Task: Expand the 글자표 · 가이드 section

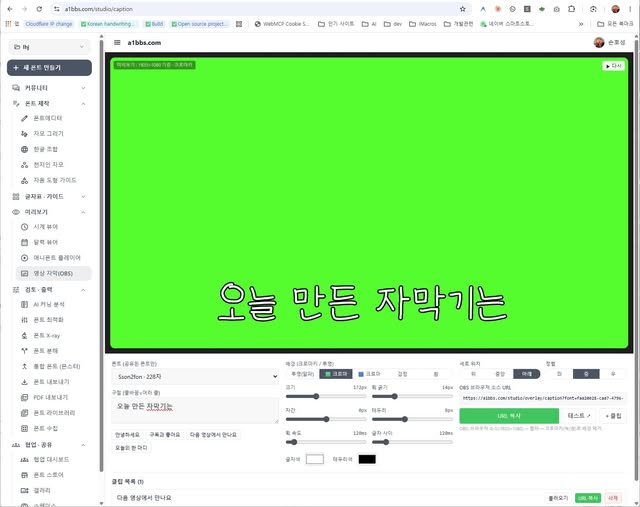Action: pos(49,196)
